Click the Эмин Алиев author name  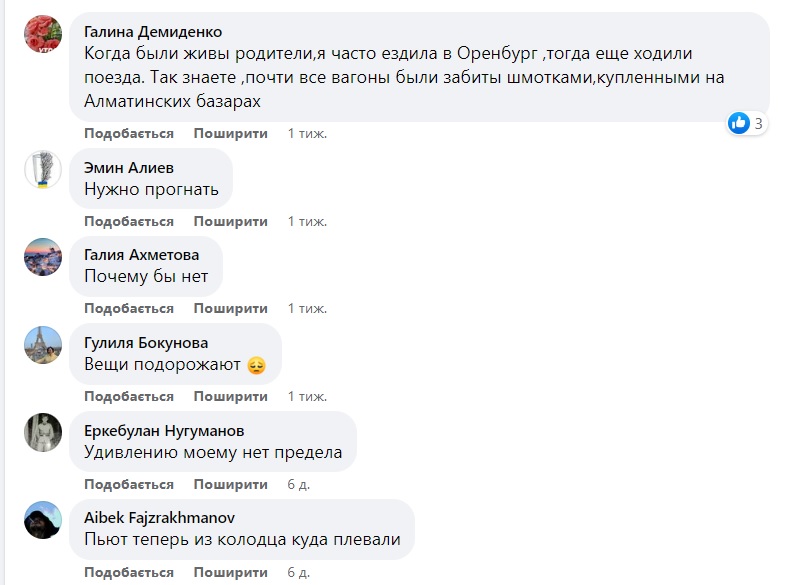[129, 168]
